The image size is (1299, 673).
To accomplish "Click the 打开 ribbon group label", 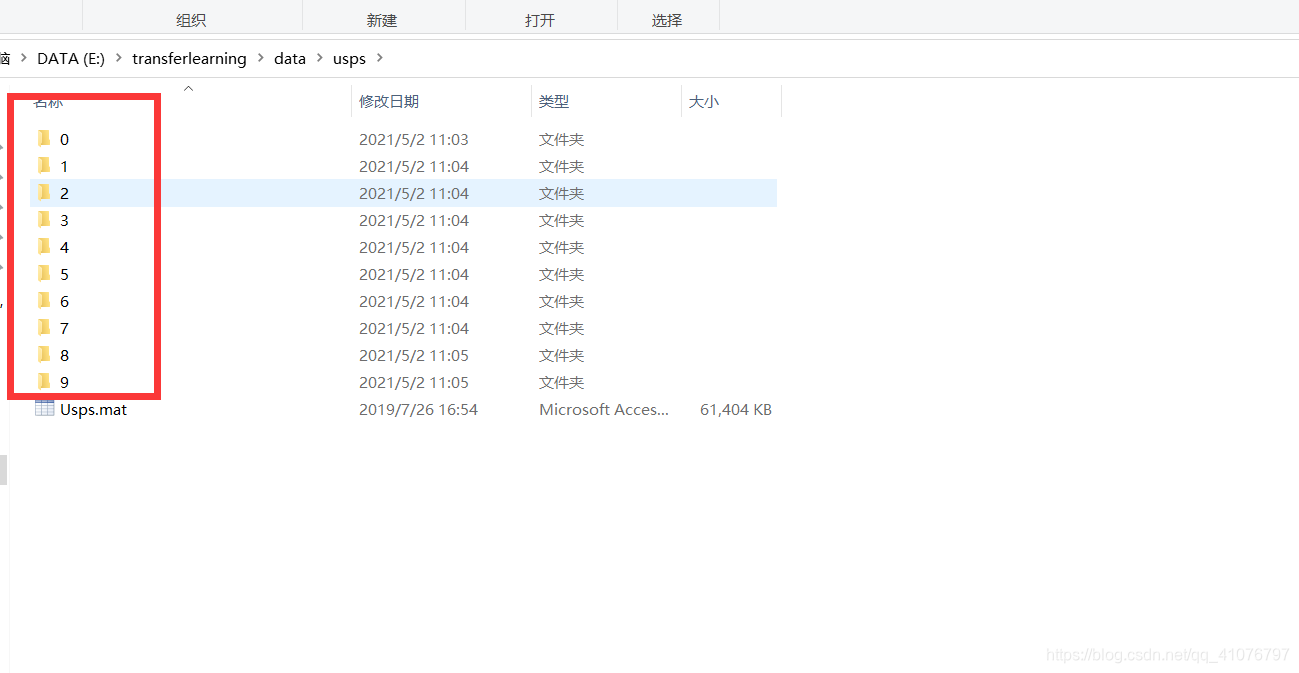I will pos(540,20).
